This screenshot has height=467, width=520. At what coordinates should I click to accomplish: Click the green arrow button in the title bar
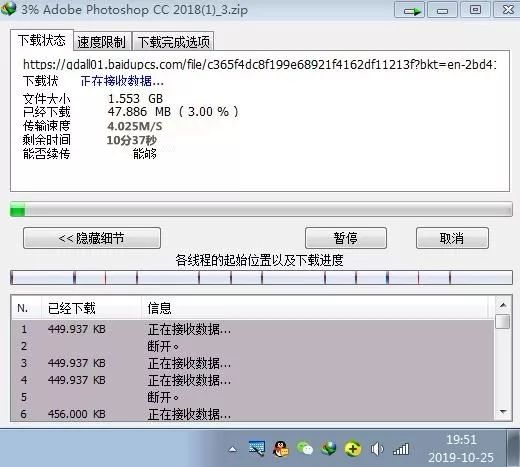[x=409, y=10]
